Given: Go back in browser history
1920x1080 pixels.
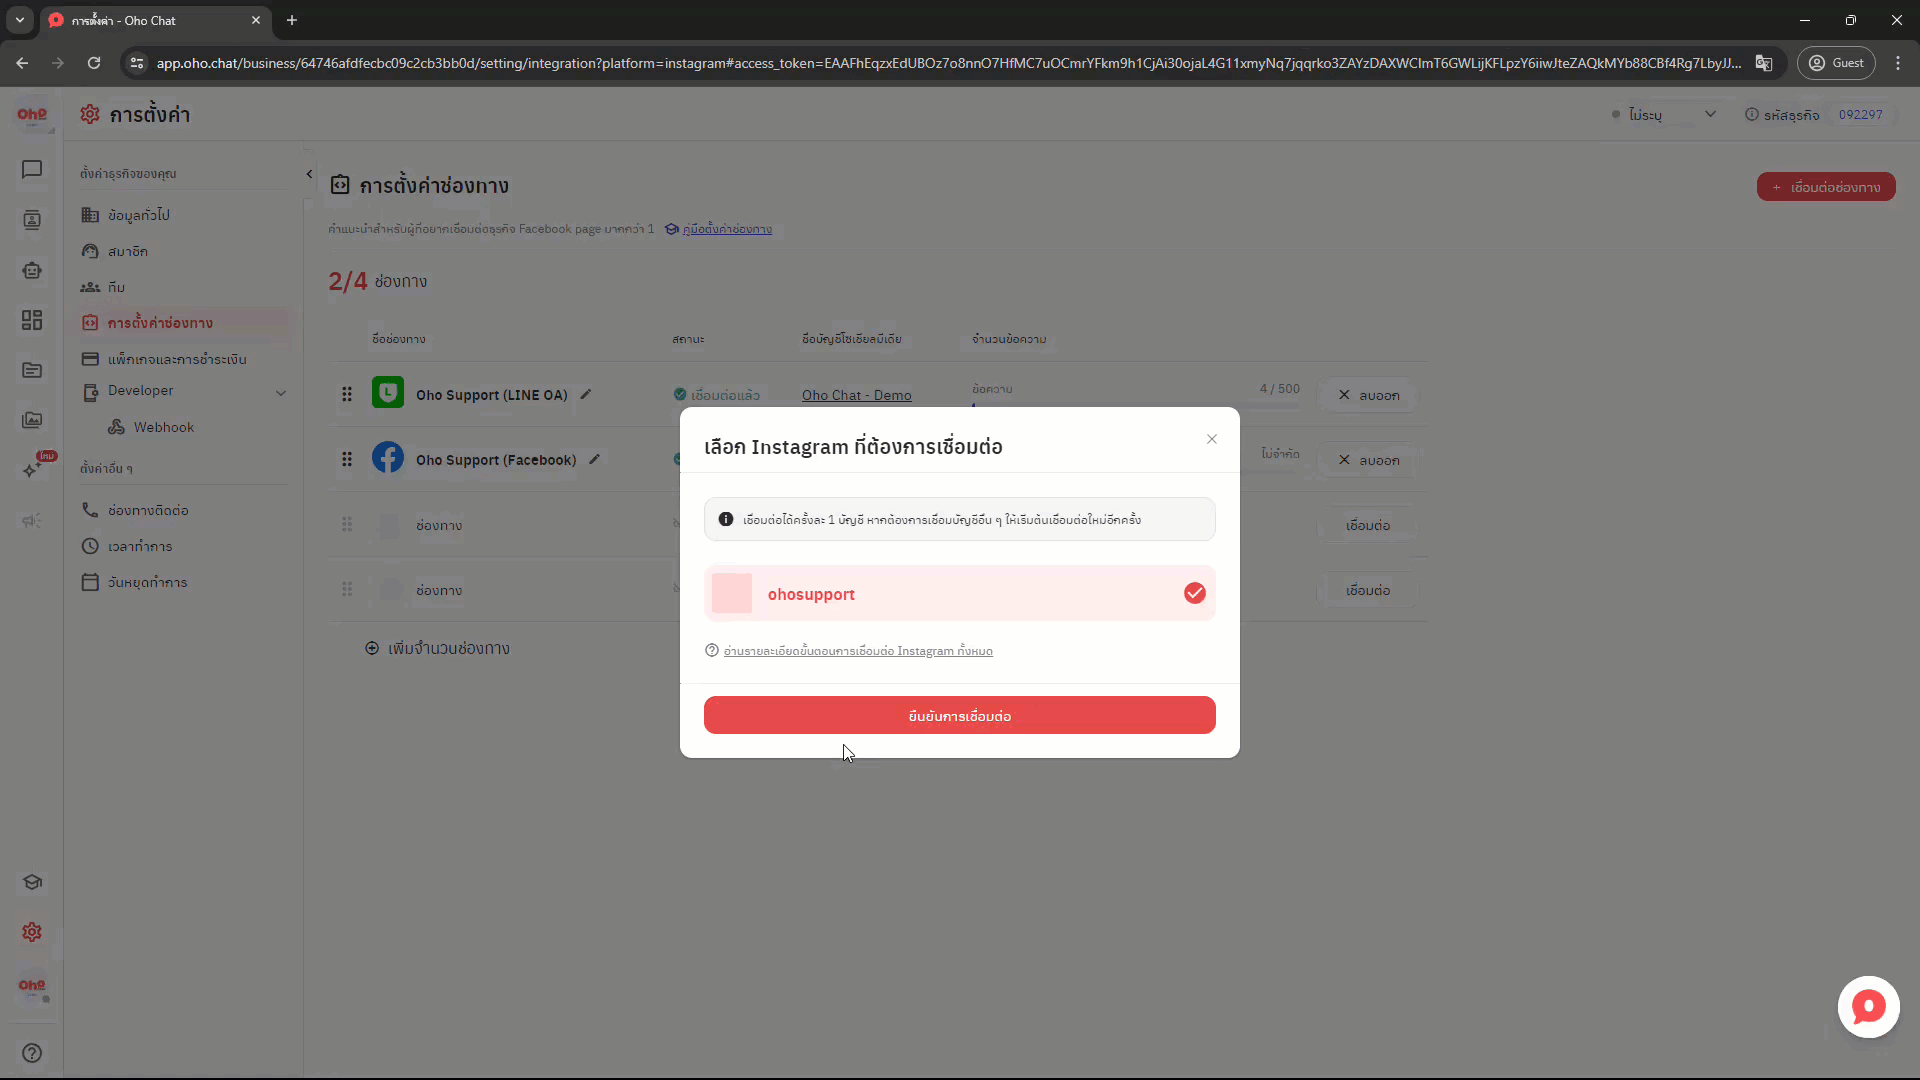Looking at the screenshot, I should point(22,63).
